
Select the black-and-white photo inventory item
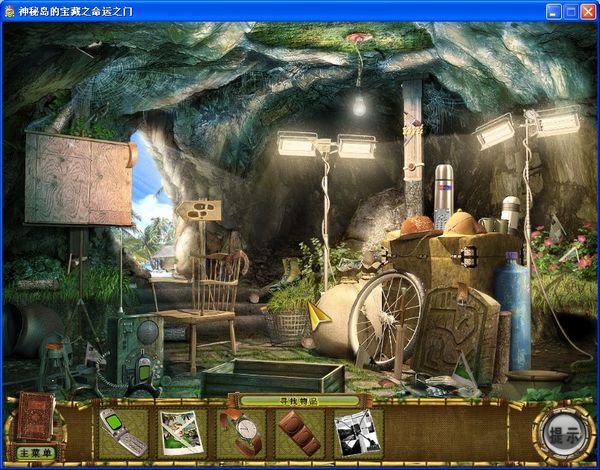[x=357, y=432]
